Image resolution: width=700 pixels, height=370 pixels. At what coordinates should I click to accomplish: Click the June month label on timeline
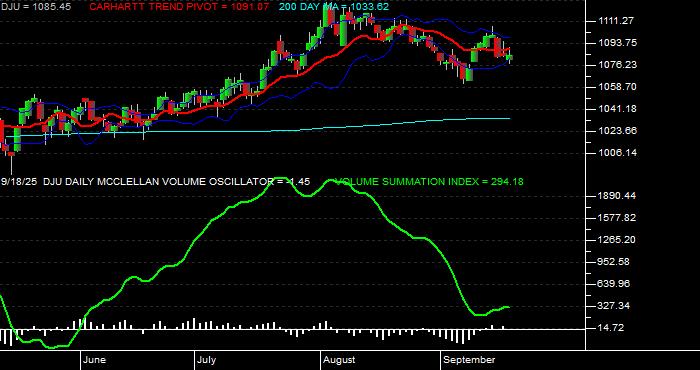click(x=94, y=360)
